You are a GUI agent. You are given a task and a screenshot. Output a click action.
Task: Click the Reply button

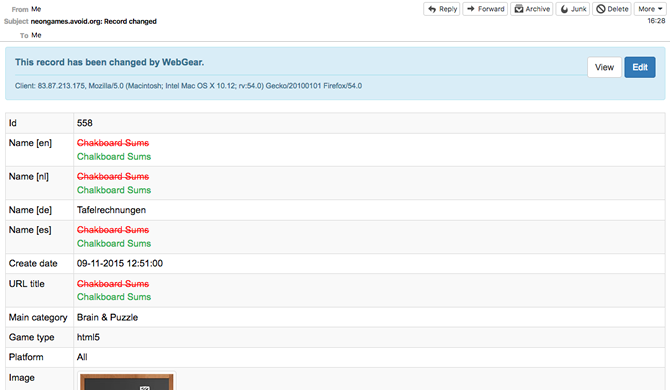click(441, 9)
